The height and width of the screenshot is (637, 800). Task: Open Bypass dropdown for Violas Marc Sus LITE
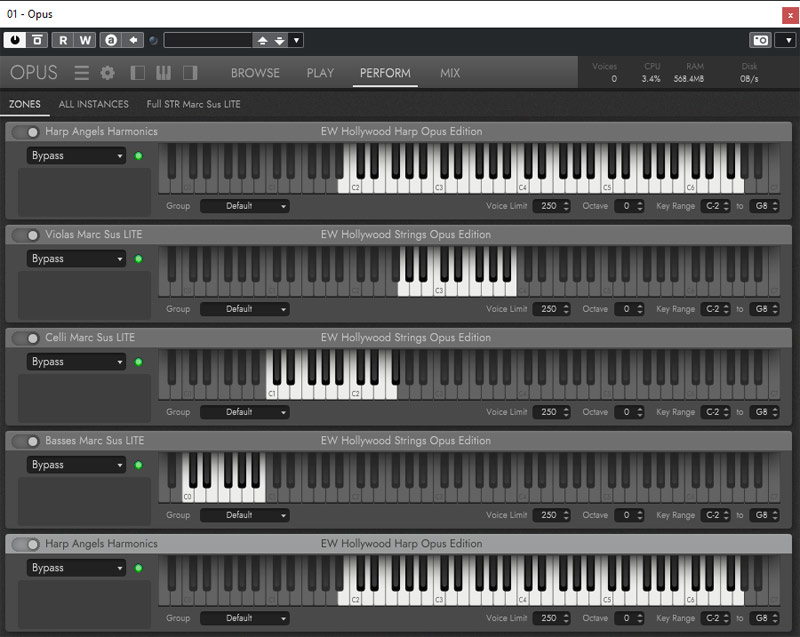(x=76, y=259)
